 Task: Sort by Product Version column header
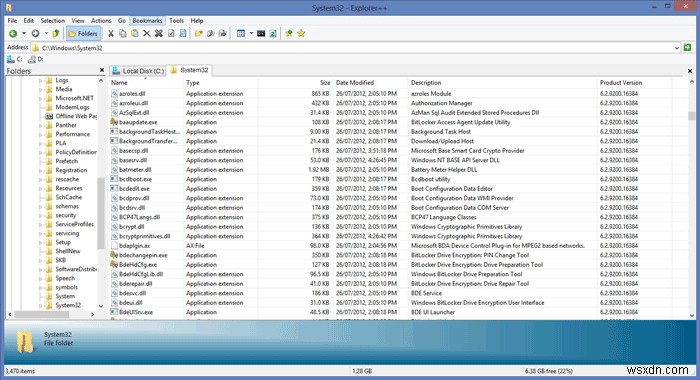click(634, 83)
